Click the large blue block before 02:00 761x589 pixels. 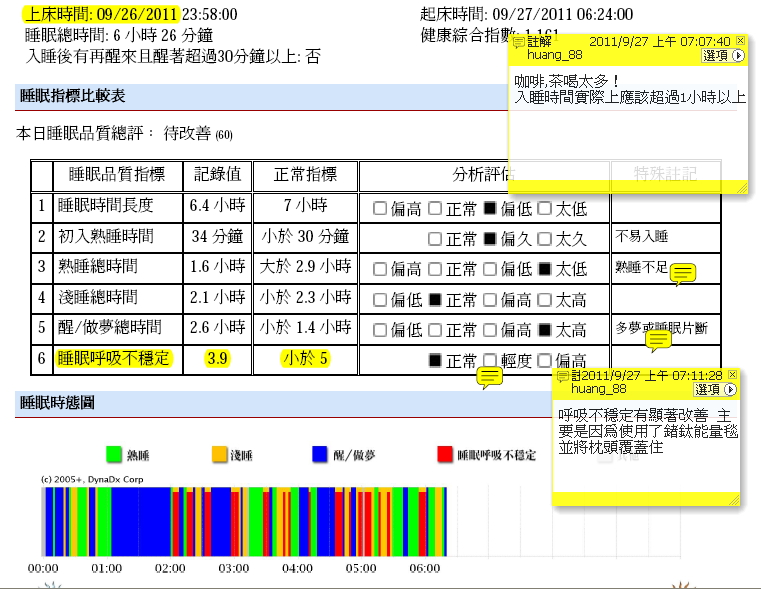click(x=141, y=522)
